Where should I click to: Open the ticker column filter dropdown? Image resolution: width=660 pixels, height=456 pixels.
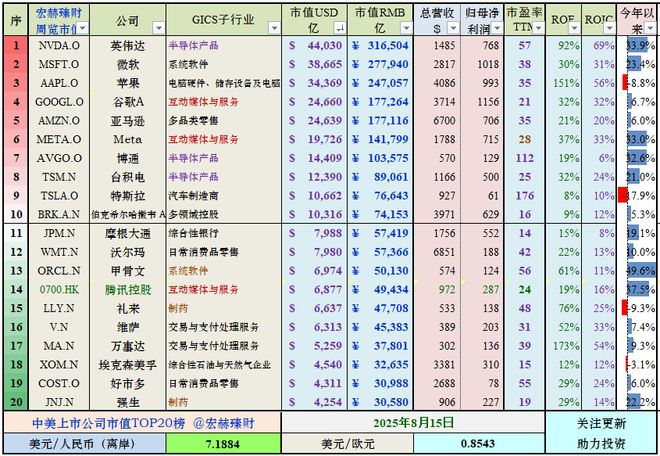click(82, 28)
